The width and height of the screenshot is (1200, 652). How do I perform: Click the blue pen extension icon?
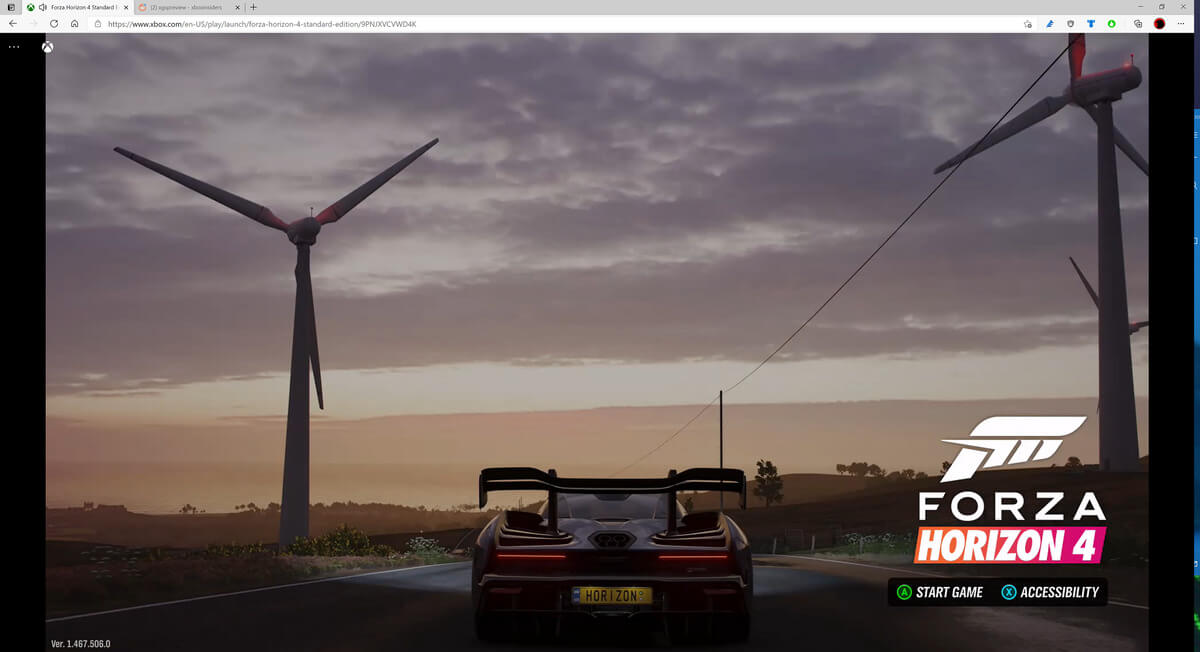pyautogui.click(x=1050, y=23)
